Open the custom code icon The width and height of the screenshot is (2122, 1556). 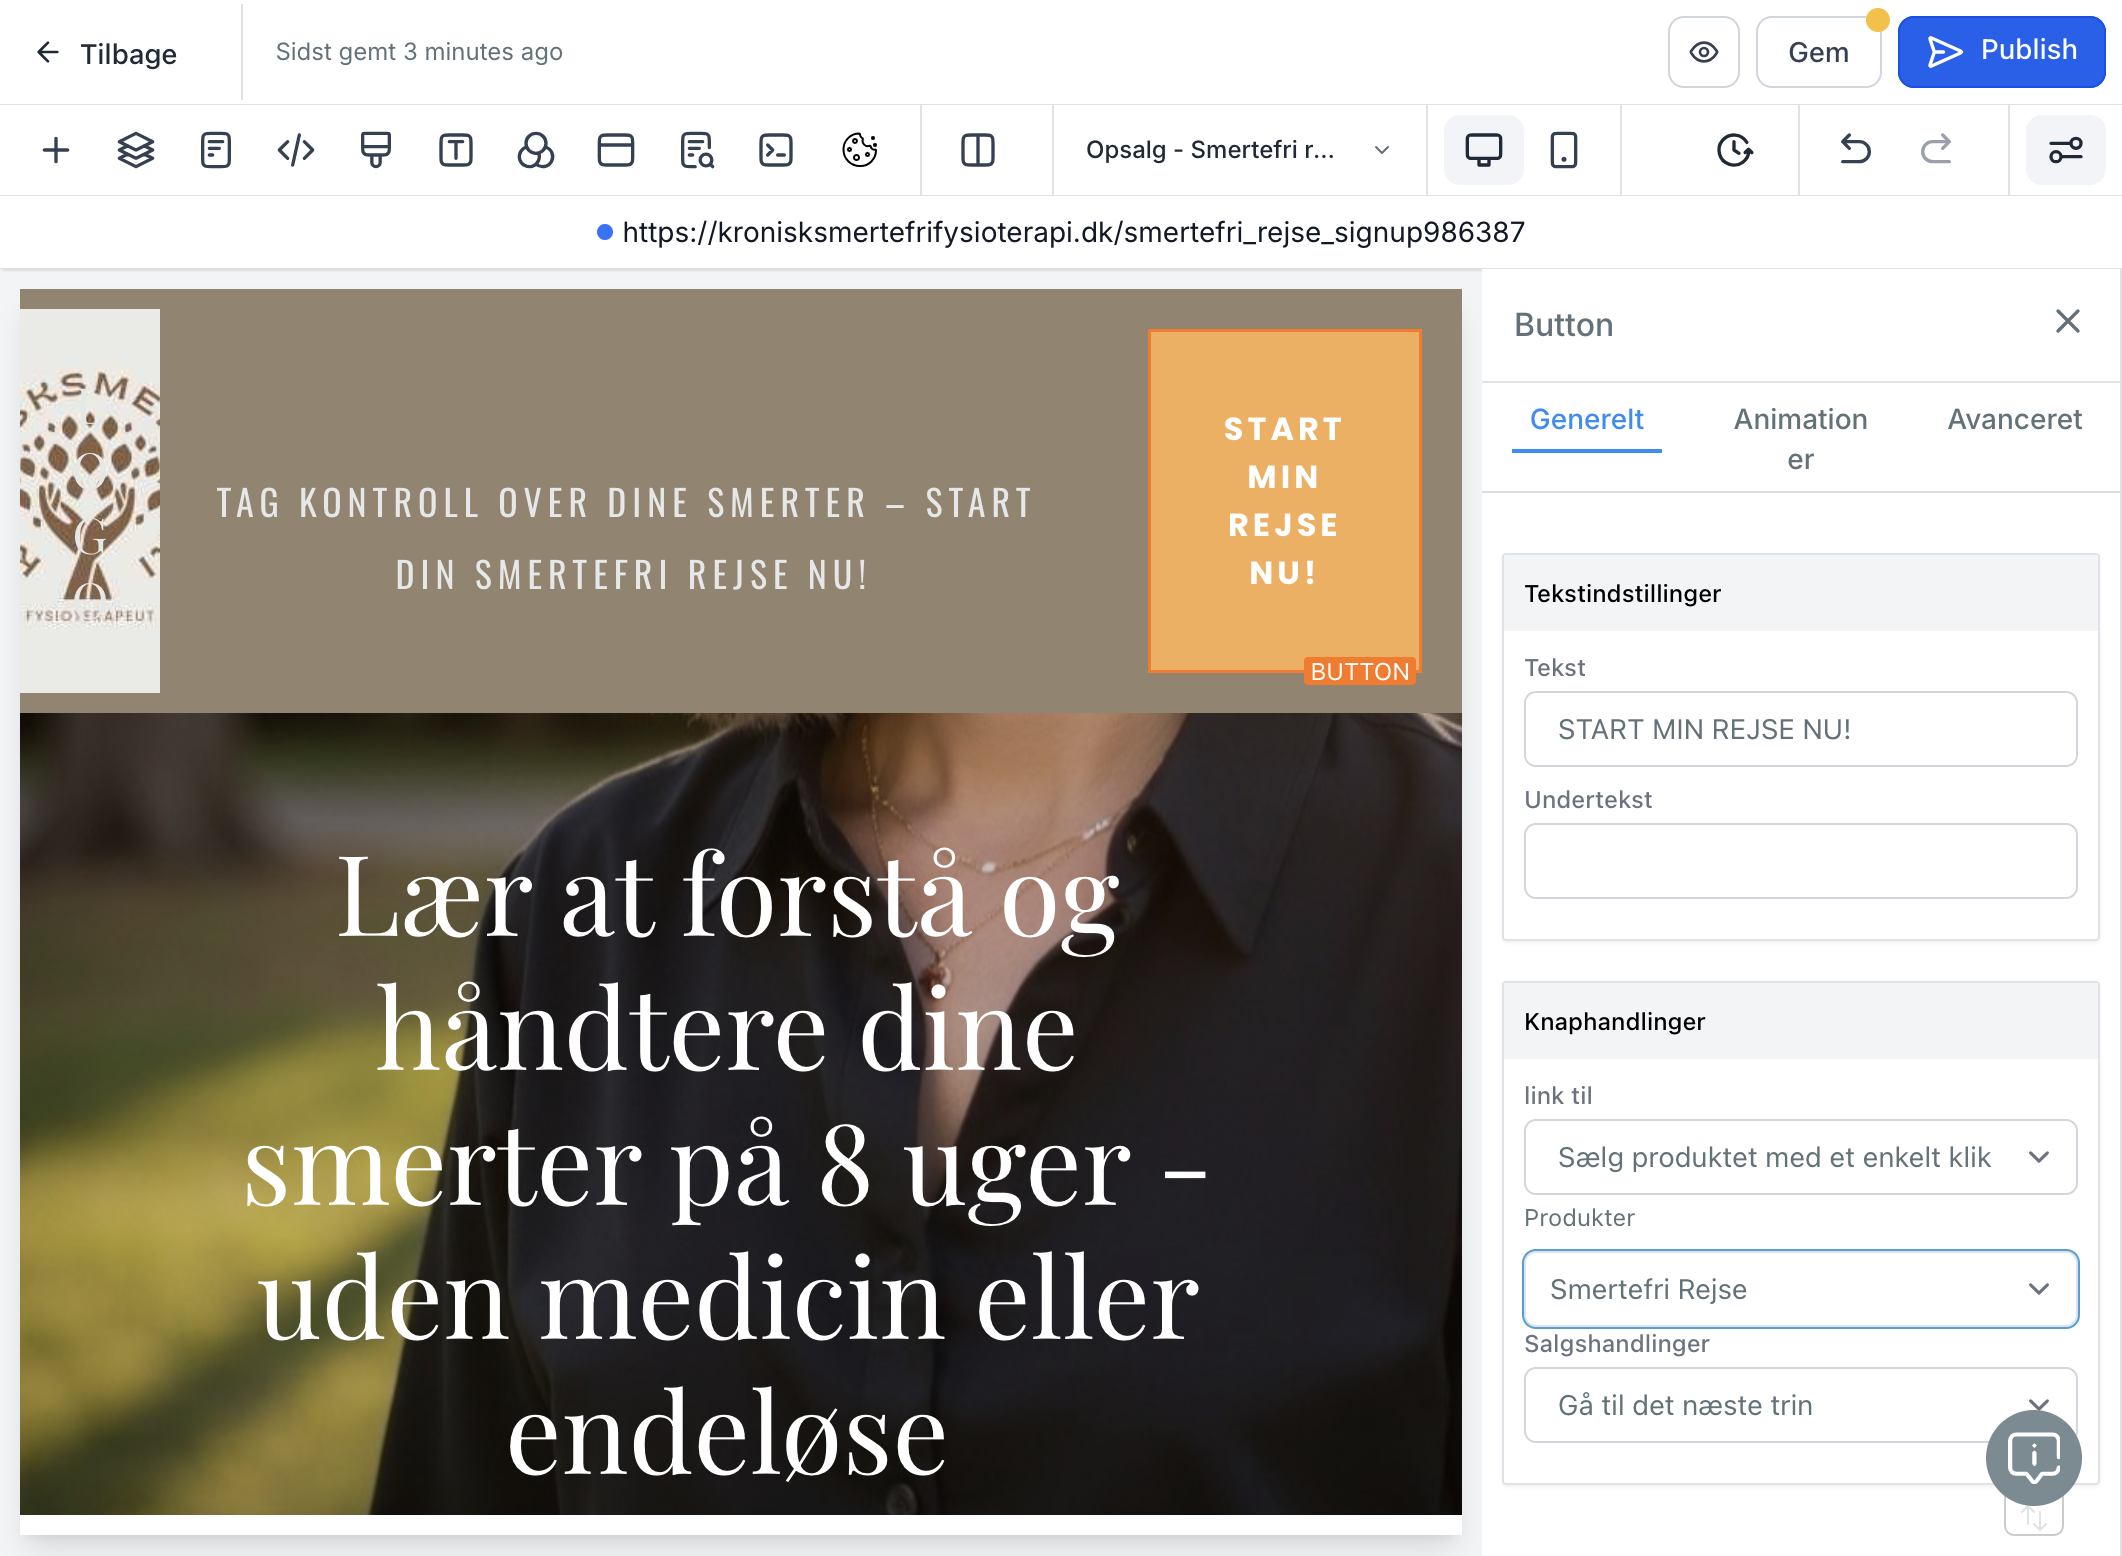pyautogui.click(x=296, y=150)
